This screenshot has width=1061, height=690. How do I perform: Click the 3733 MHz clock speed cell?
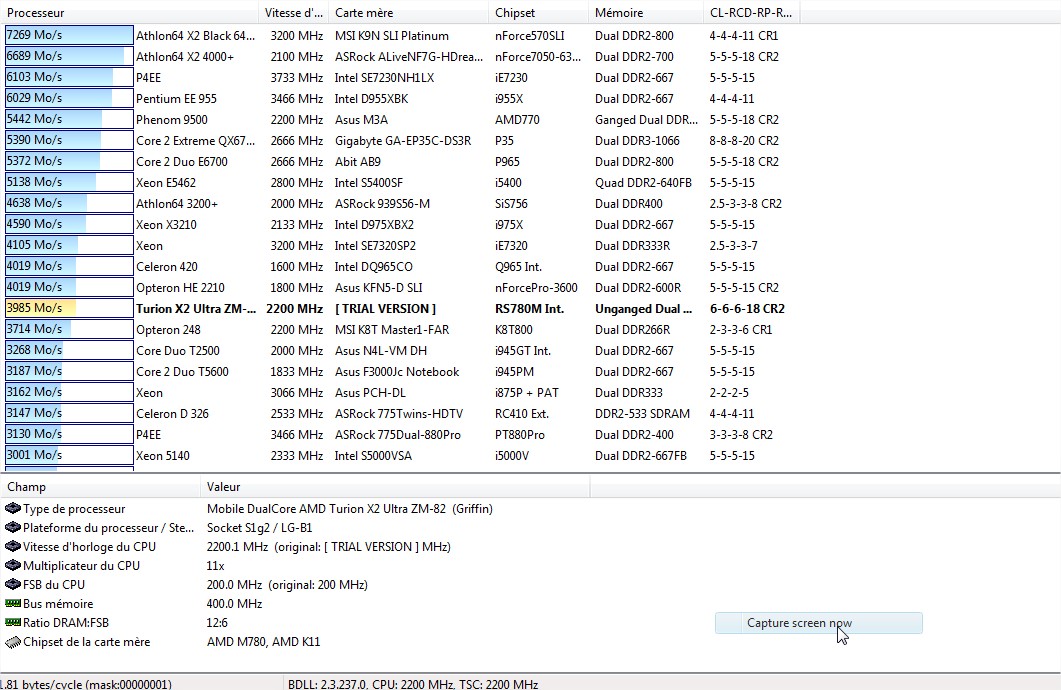click(x=296, y=78)
